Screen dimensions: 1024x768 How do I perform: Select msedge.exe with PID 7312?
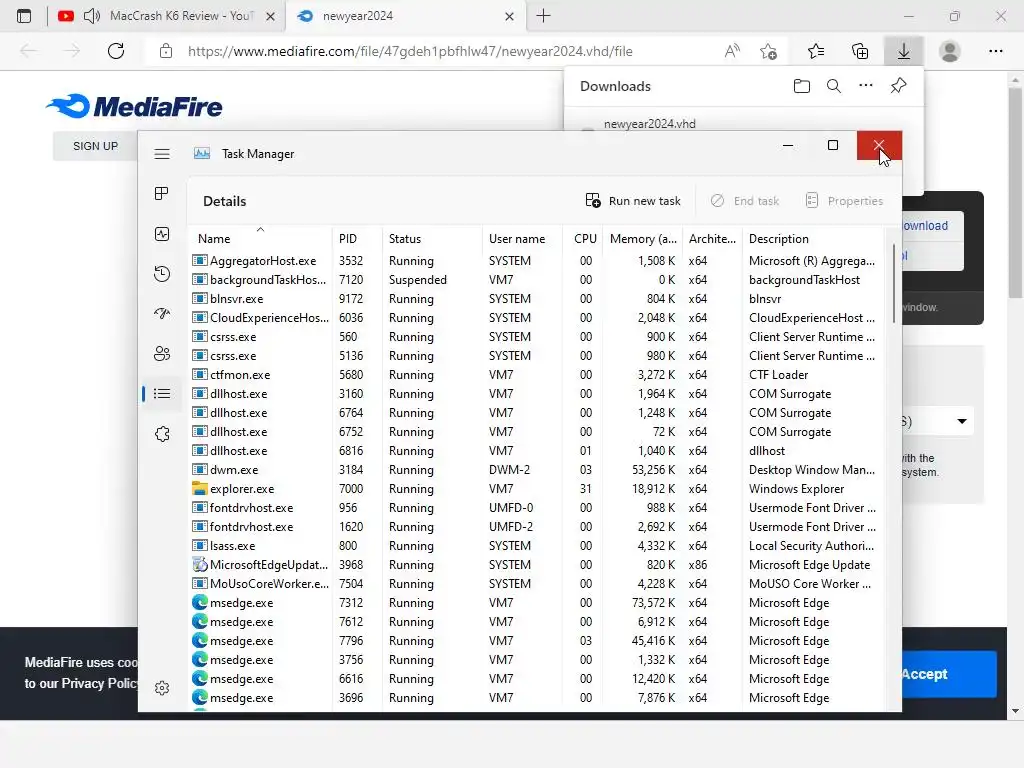click(536, 603)
